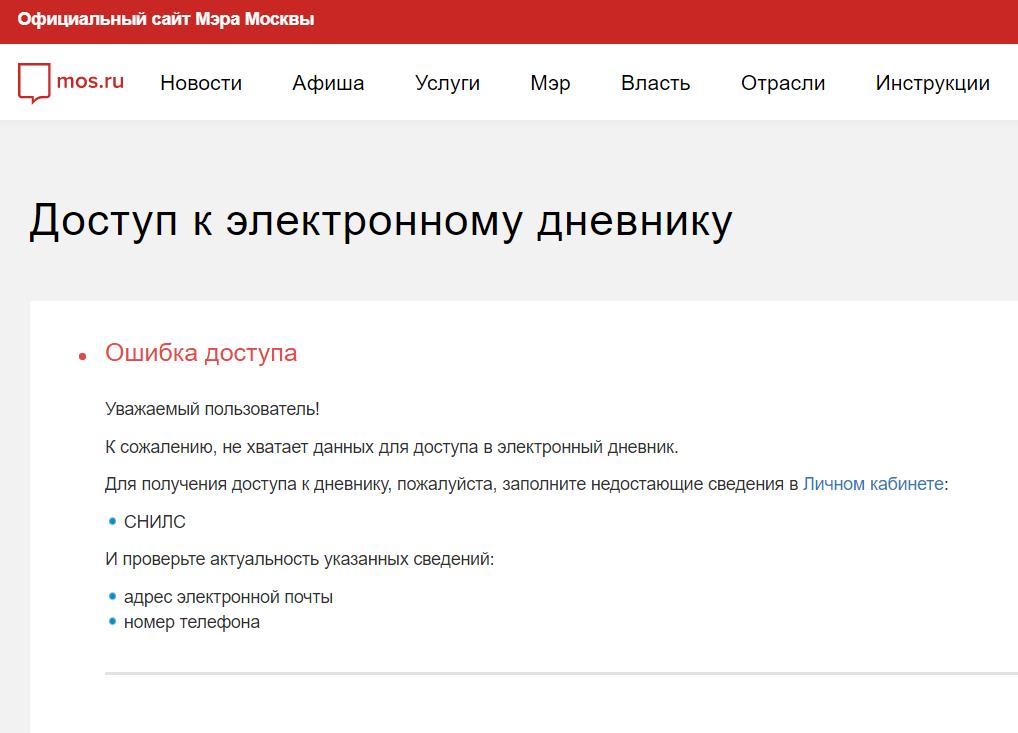
Task: Click the red bullet beside Ошибка доступа
Action: [x=83, y=357]
